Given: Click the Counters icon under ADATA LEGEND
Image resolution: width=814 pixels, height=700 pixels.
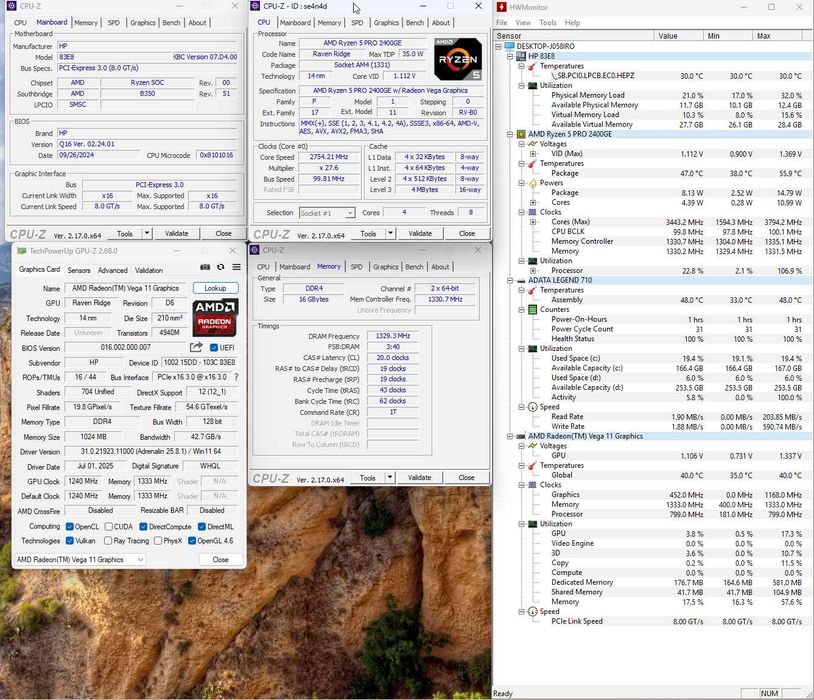Looking at the screenshot, I should coord(533,309).
